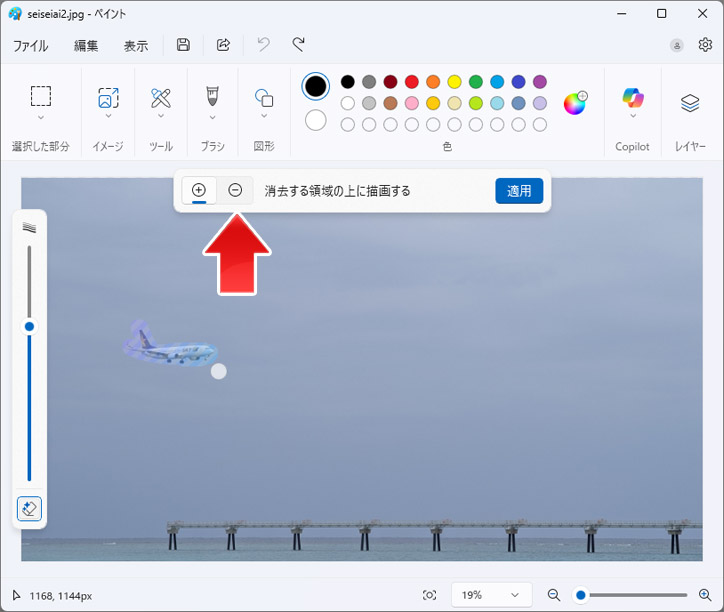724x612 pixels.
Task: Click the airplane in the canvas image
Action: pos(172,347)
